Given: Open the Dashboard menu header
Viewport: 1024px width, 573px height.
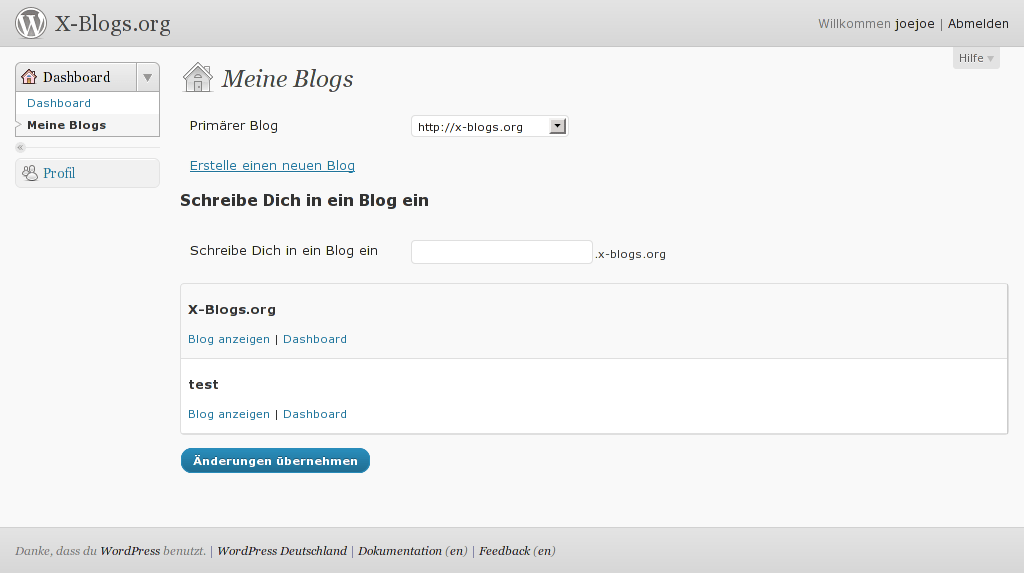Looking at the screenshot, I should pos(76,77).
